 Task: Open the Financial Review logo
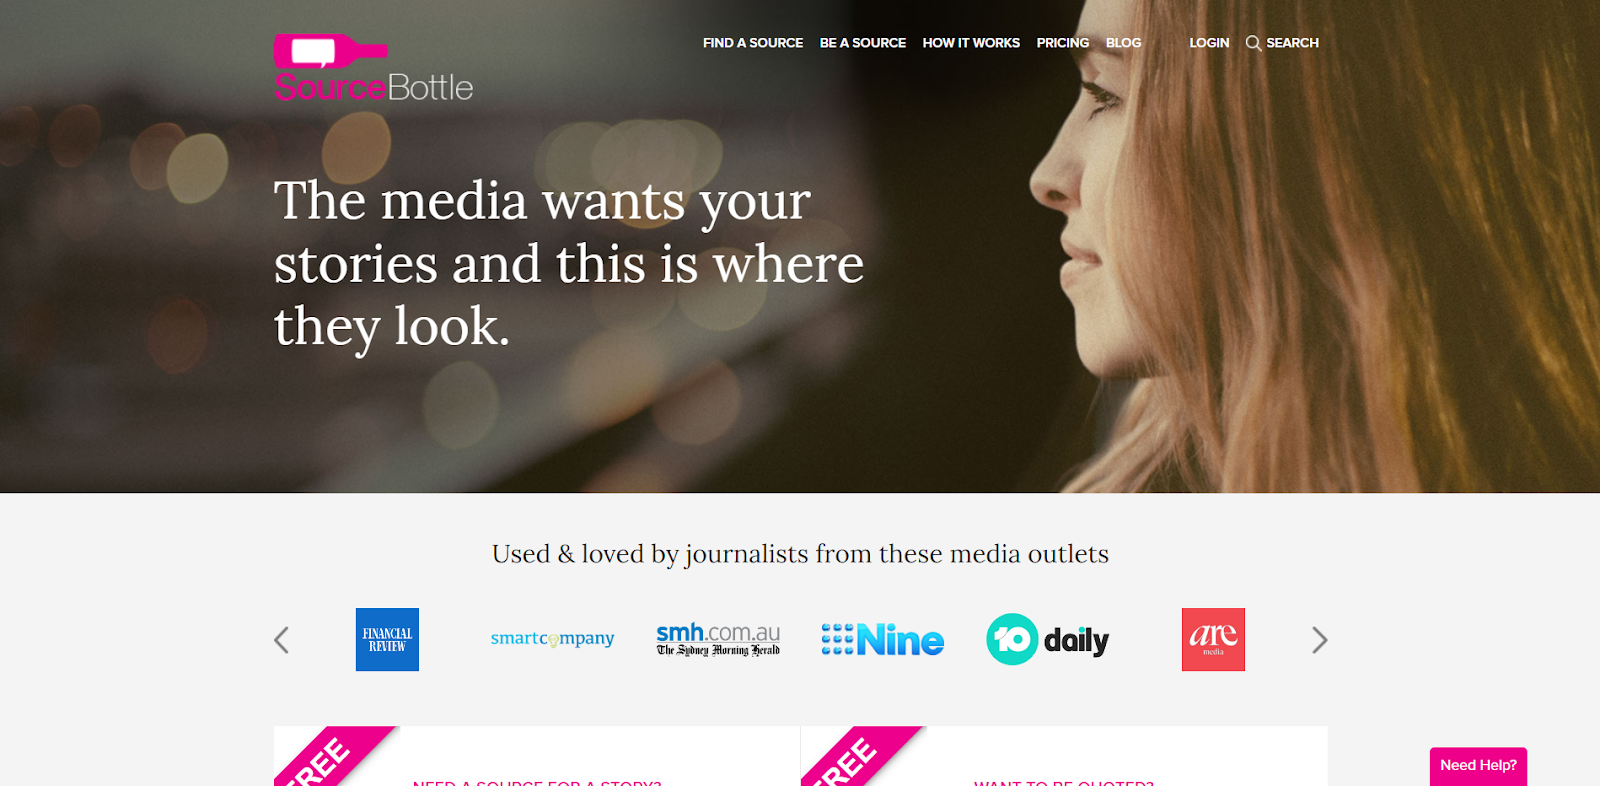click(x=387, y=639)
